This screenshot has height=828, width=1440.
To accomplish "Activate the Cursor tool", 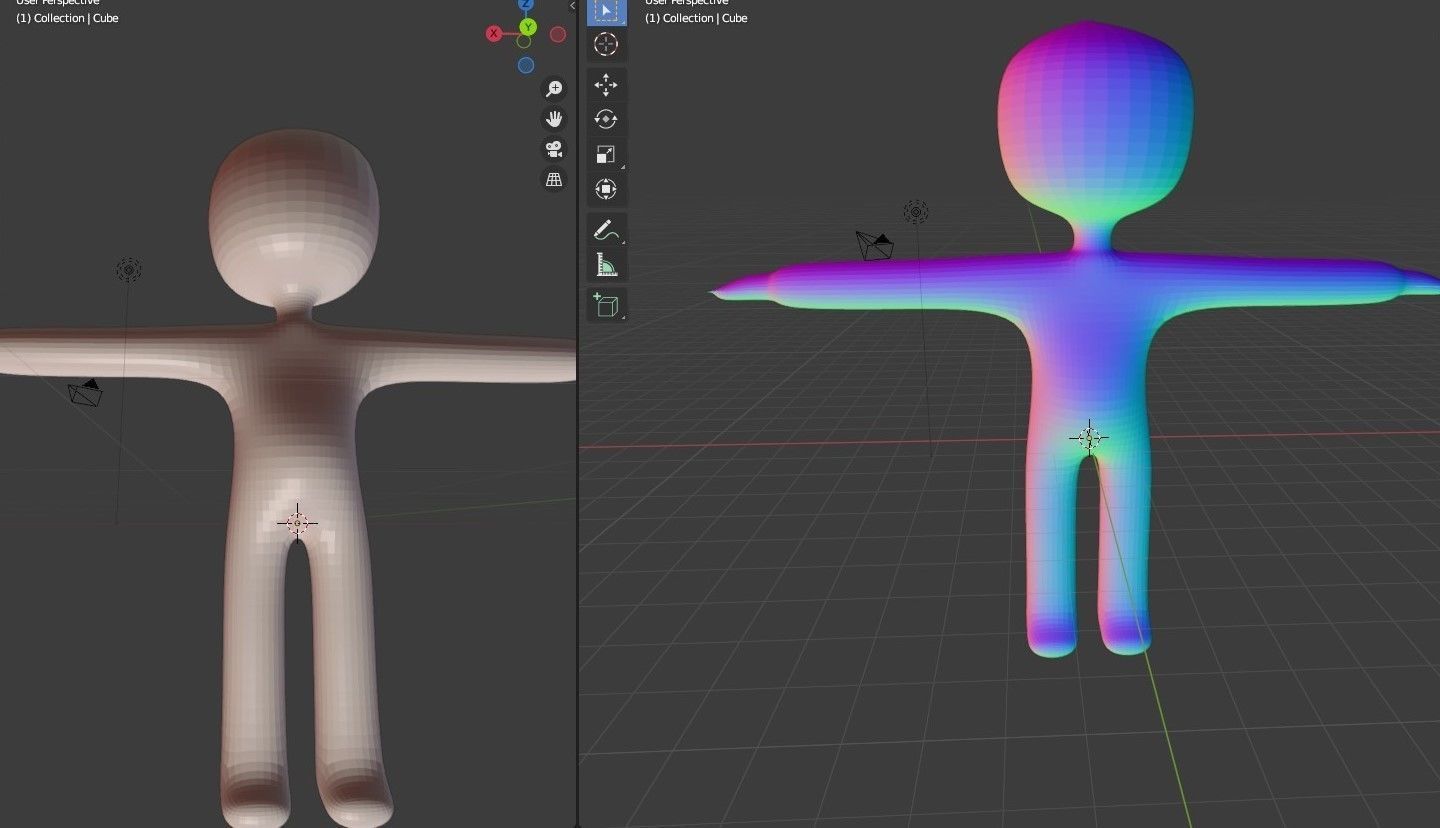I will pos(606,44).
